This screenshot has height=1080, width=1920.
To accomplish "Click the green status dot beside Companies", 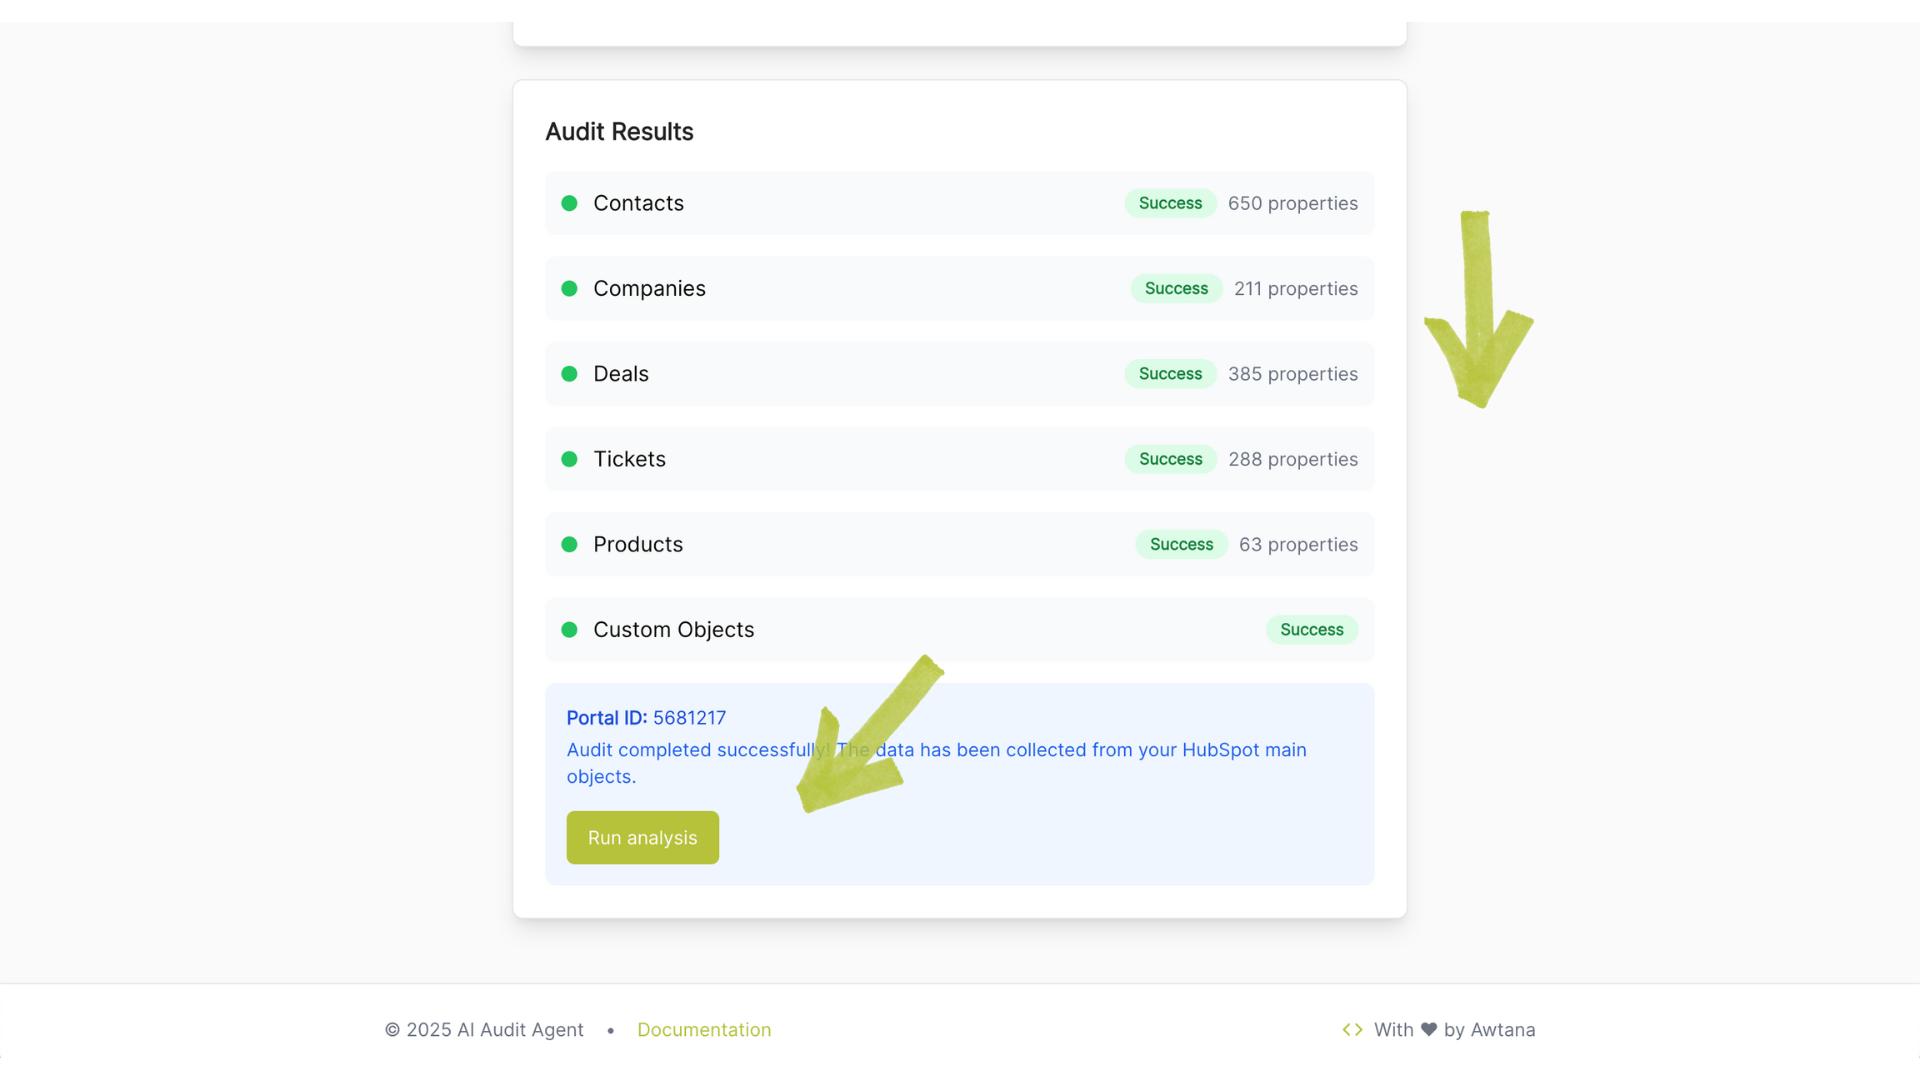I will coord(569,288).
